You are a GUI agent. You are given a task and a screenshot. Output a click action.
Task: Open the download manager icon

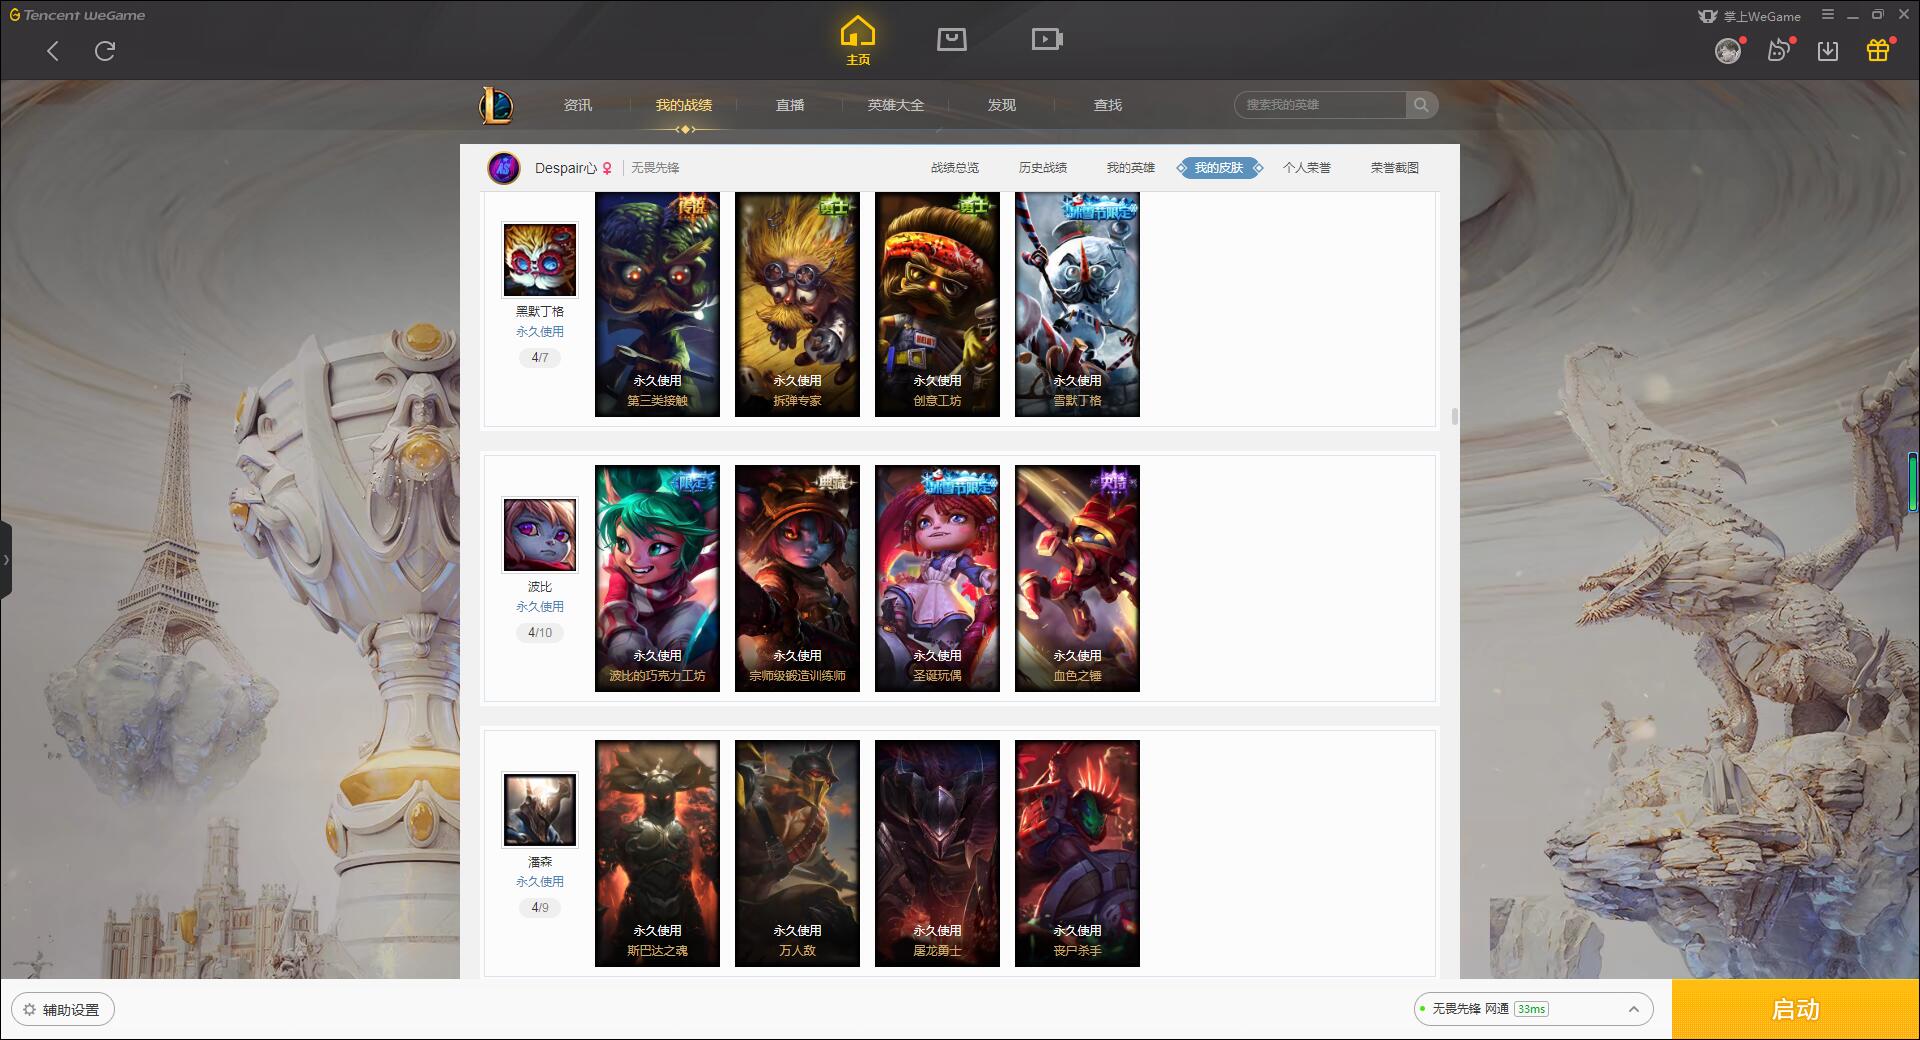[1828, 51]
